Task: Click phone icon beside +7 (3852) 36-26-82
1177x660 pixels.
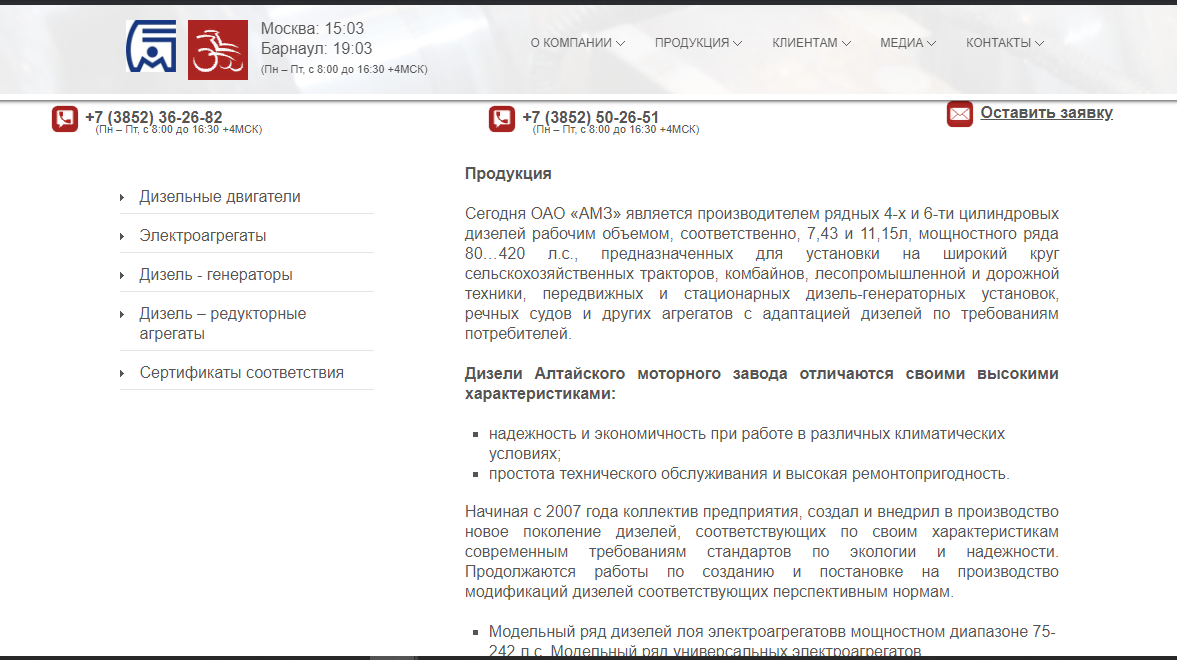Action: (x=65, y=119)
